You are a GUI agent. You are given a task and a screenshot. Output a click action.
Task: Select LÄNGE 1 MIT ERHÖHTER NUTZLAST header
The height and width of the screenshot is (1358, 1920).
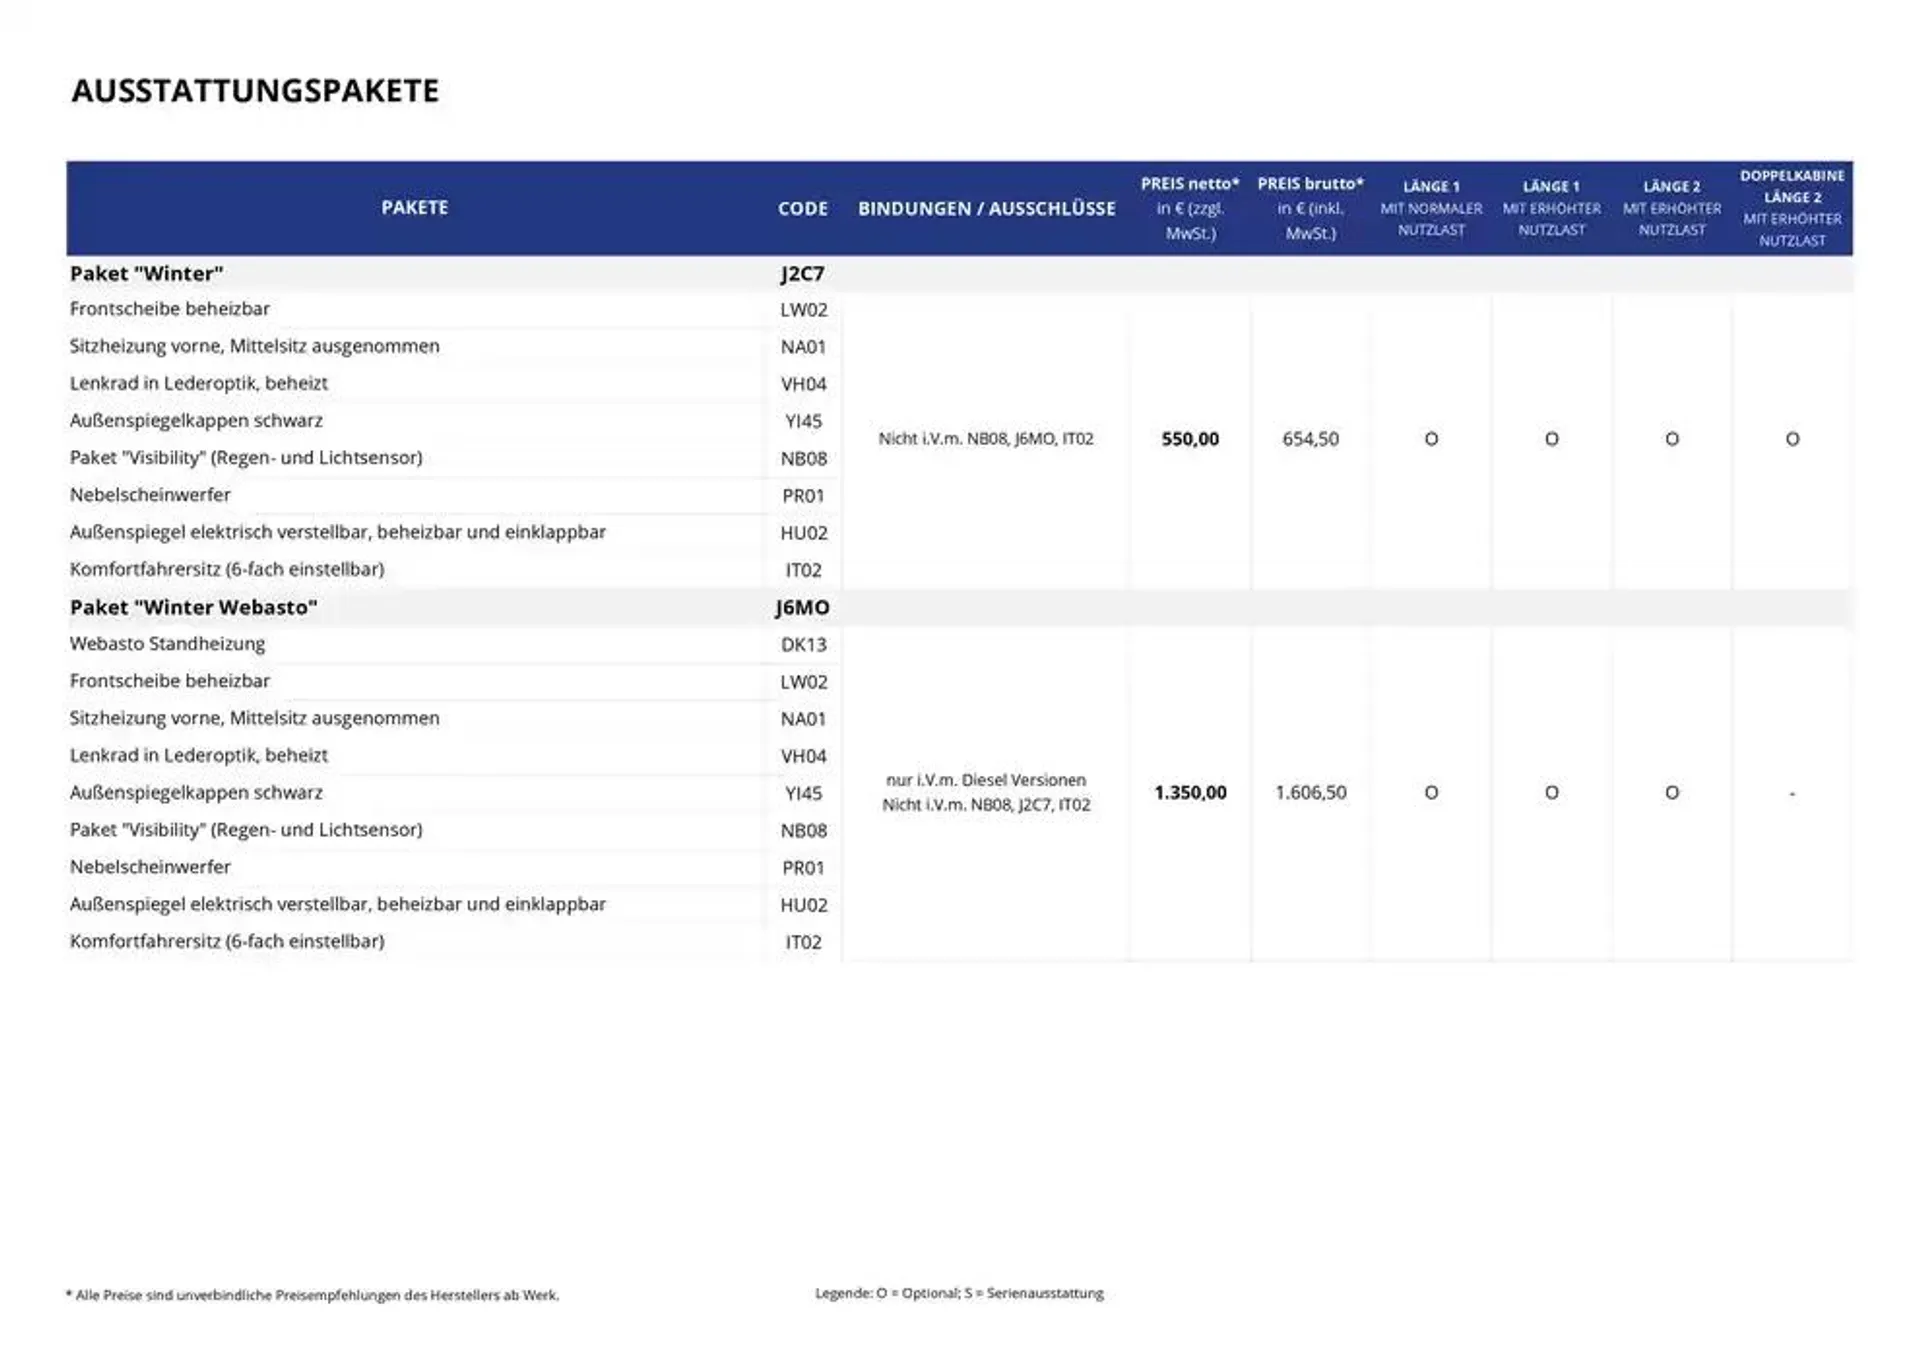[x=1551, y=208]
